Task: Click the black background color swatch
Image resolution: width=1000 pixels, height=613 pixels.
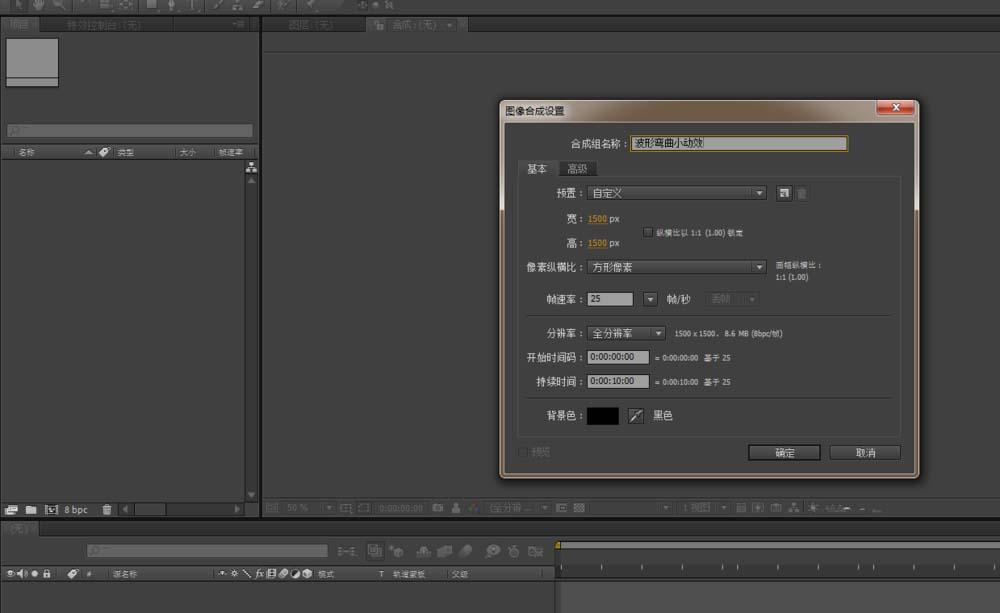Action: (x=603, y=416)
